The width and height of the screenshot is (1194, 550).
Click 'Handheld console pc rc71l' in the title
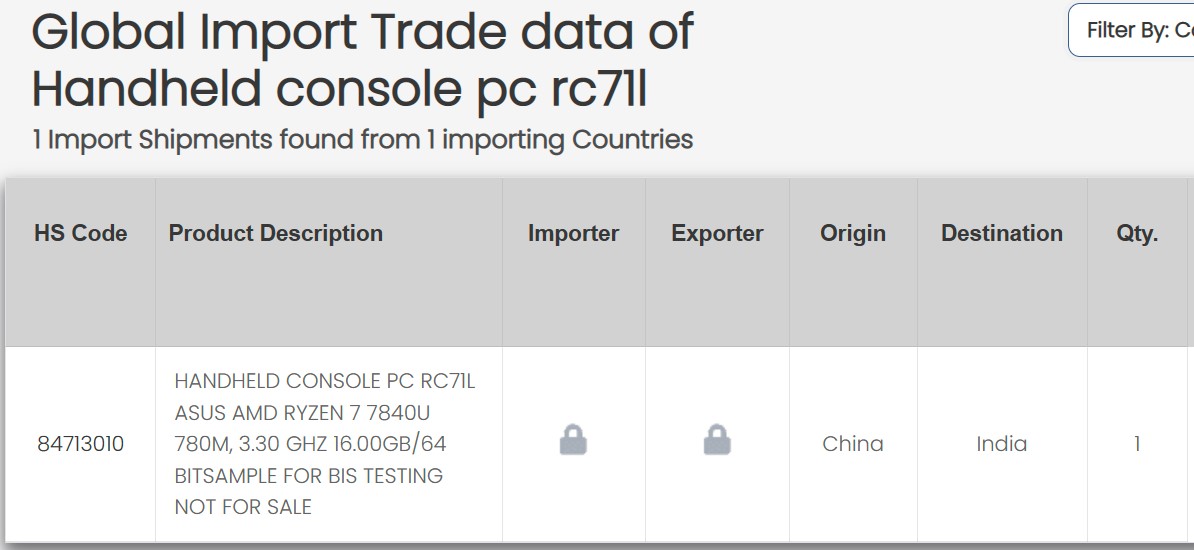point(340,89)
